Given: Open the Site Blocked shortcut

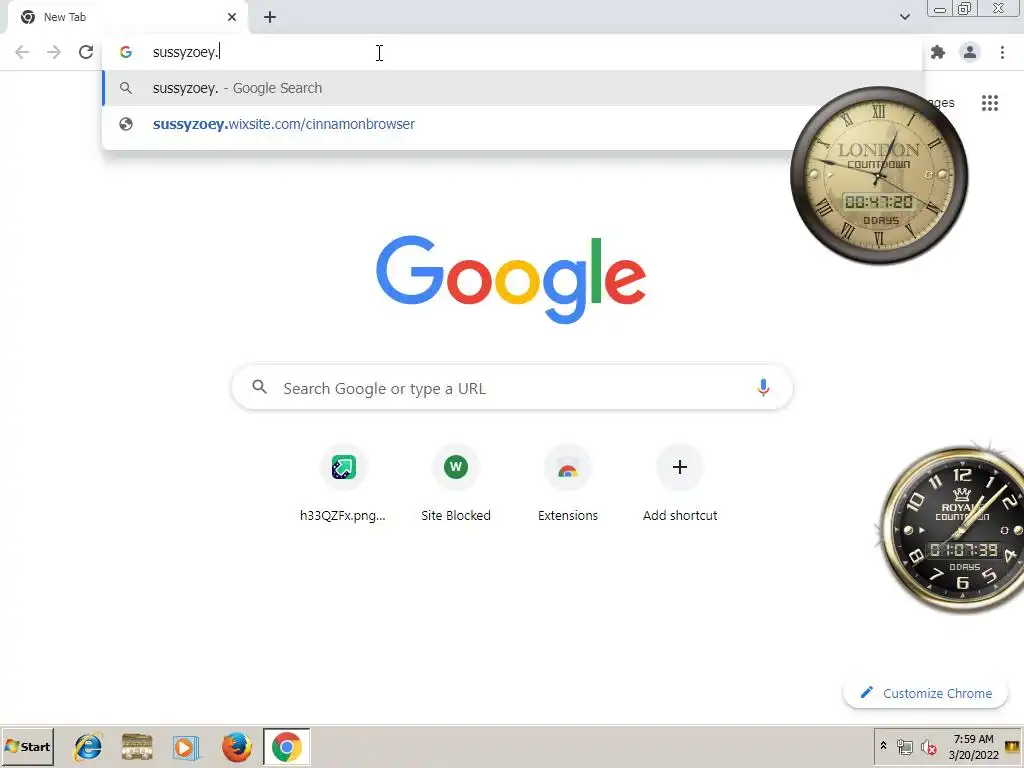Looking at the screenshot, I should [x=455, y=483].
